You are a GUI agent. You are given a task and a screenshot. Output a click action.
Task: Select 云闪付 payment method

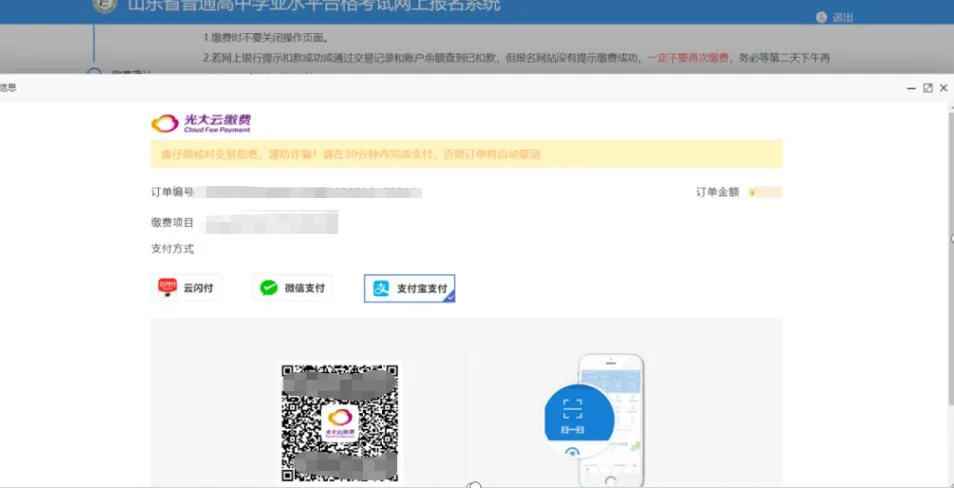pos(186,288)
